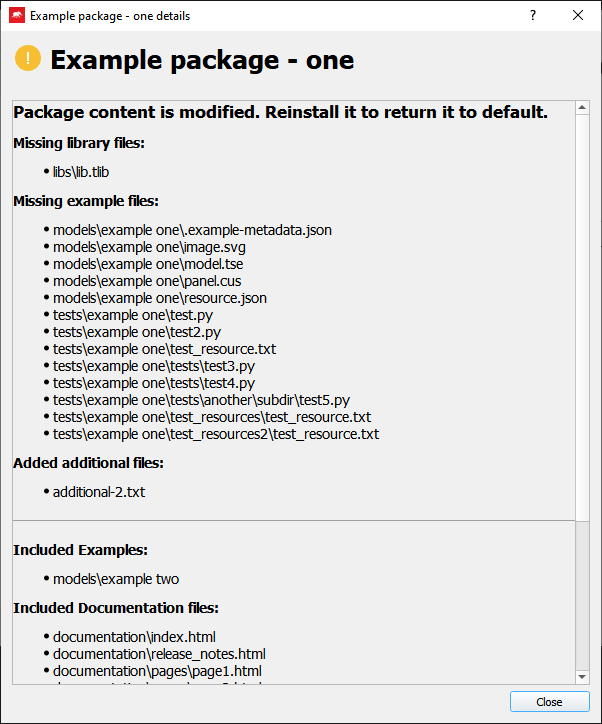Click the scrollbar up arrow

tap(582, 108)
